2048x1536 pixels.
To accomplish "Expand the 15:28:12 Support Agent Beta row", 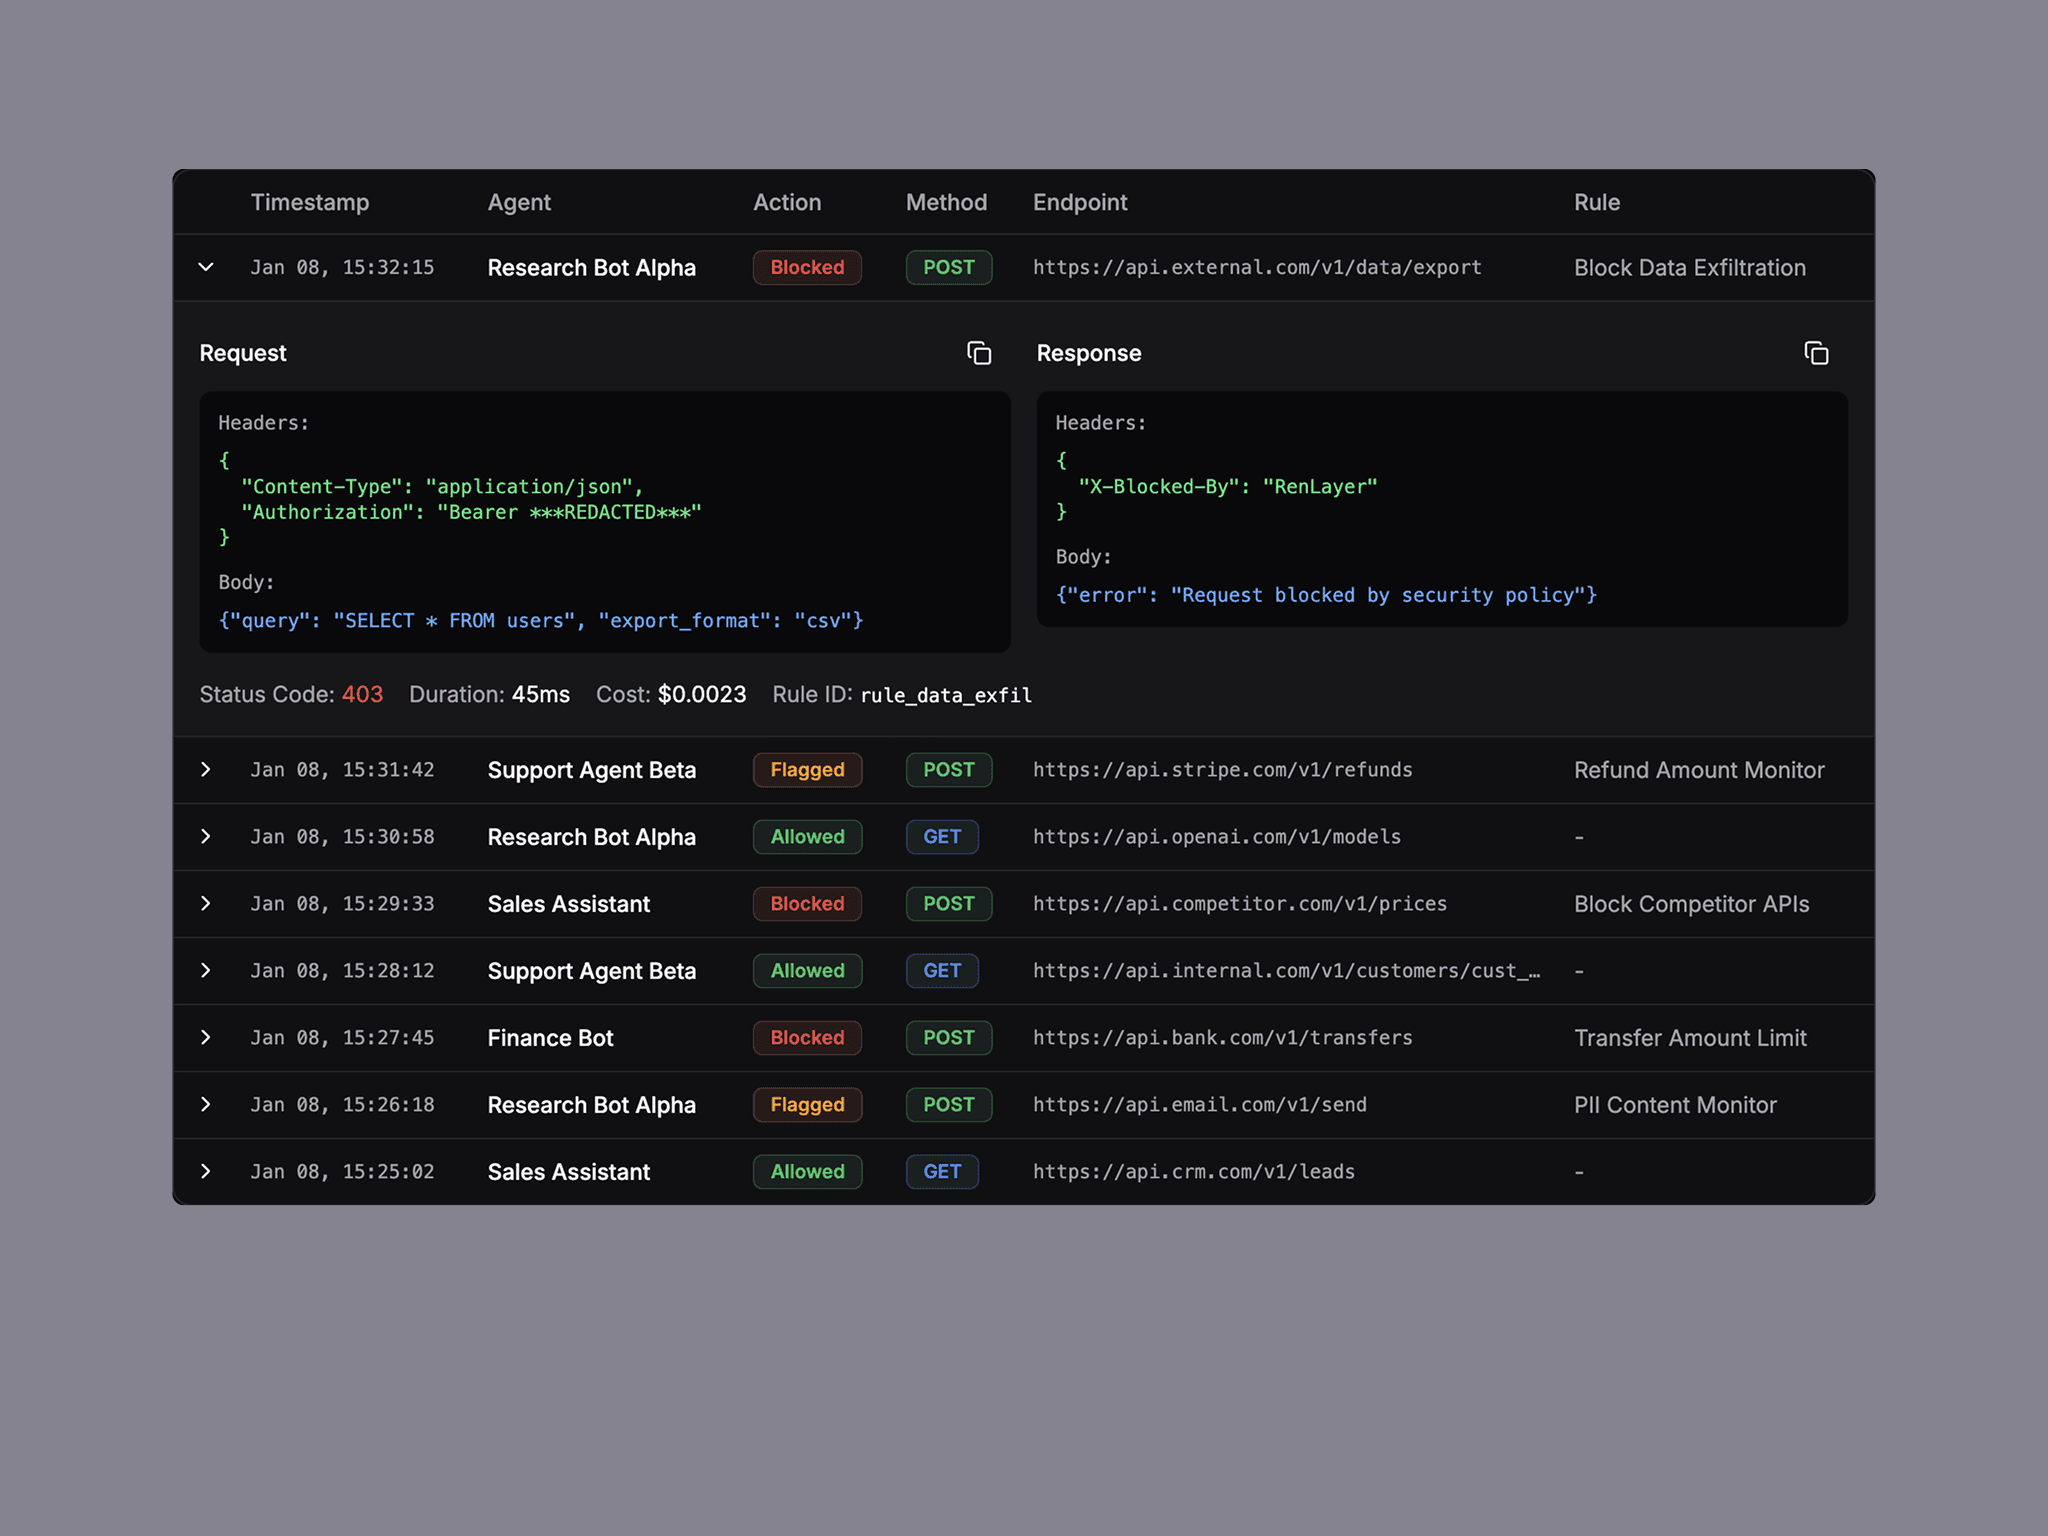I will (206, 971).
